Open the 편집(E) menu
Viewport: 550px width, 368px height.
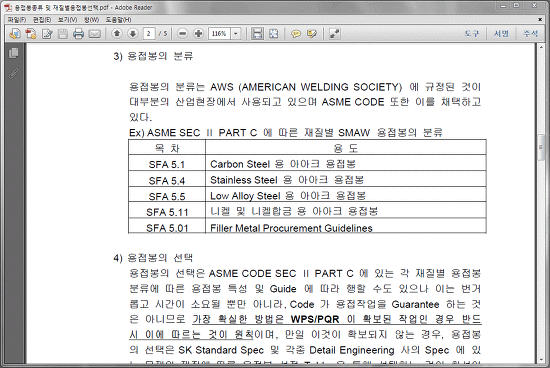42,20
